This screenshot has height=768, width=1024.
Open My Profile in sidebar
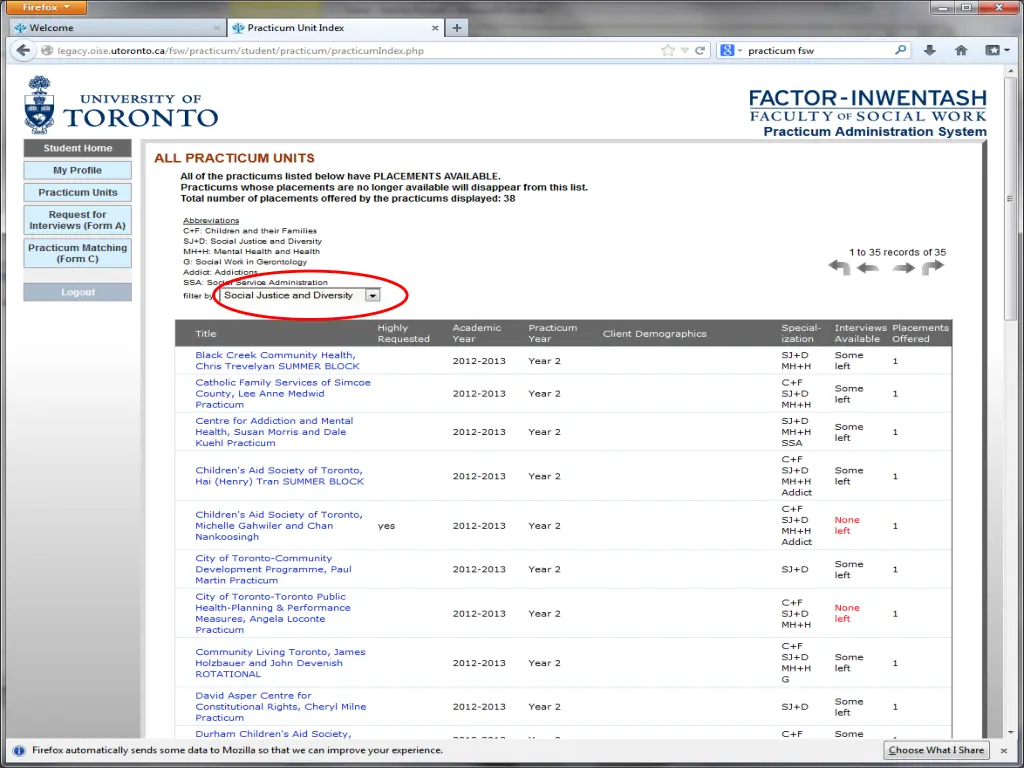coord(78,170)
